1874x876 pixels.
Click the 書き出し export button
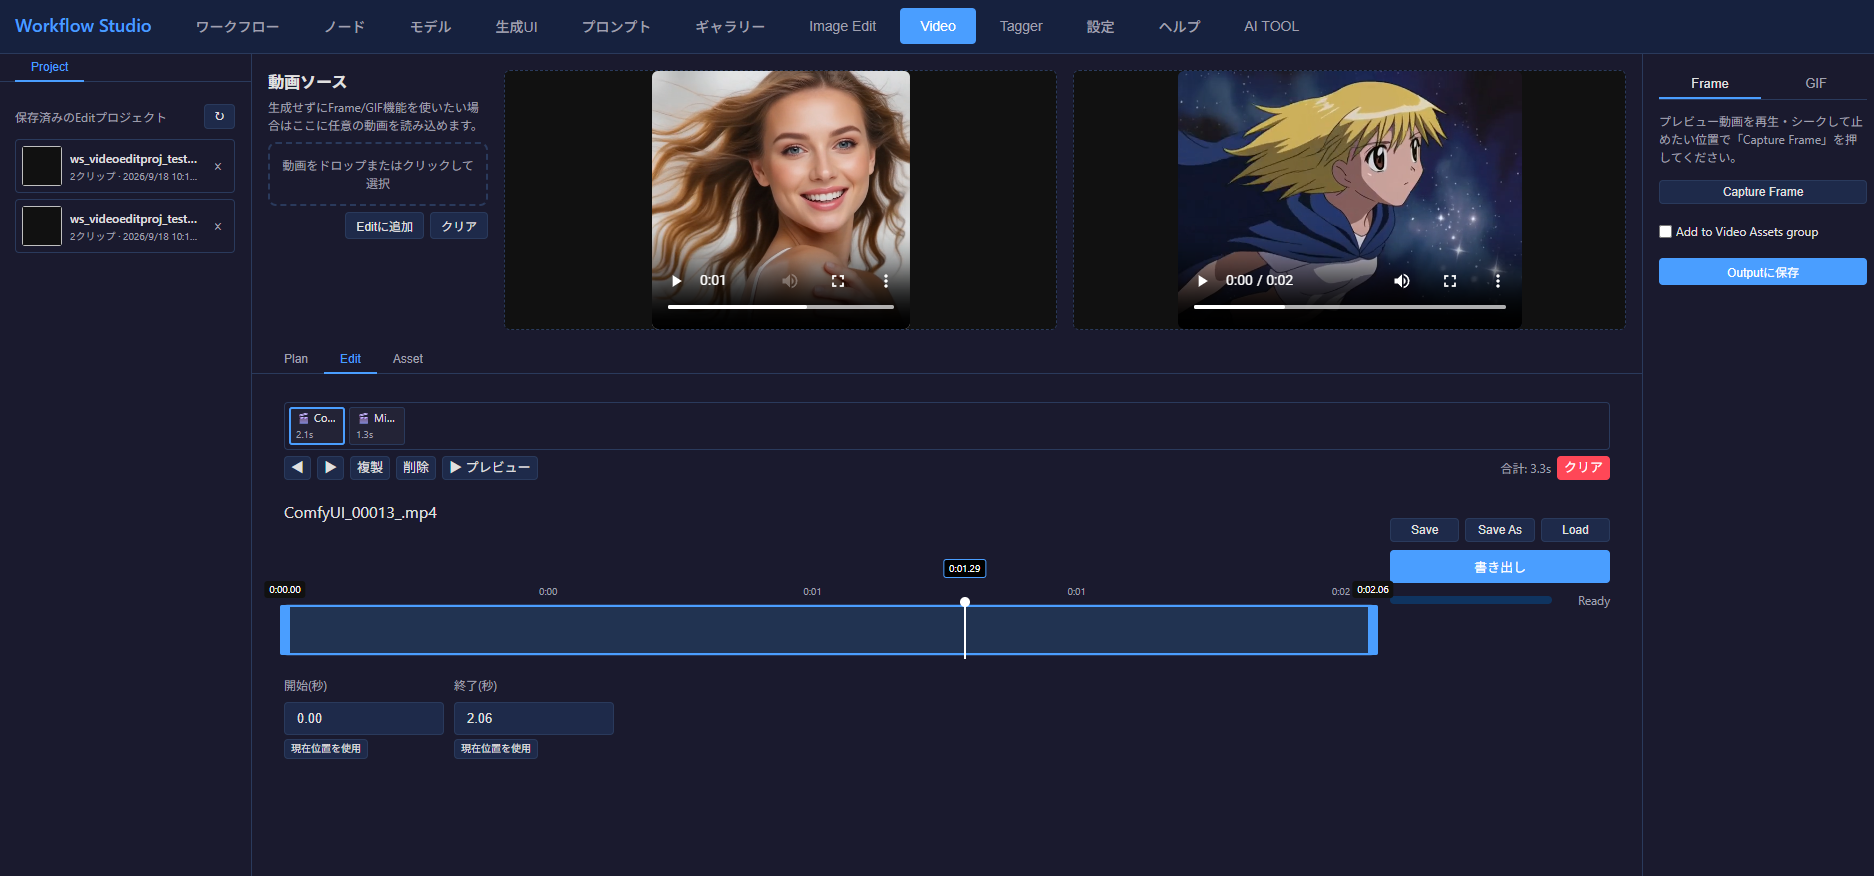coord(1499,567)
